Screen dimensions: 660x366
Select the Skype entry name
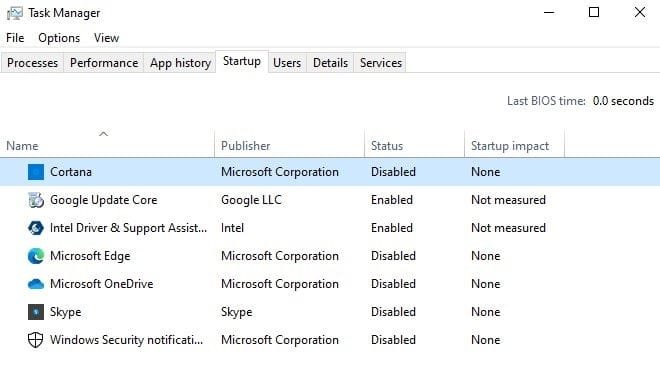pos(66,312)
